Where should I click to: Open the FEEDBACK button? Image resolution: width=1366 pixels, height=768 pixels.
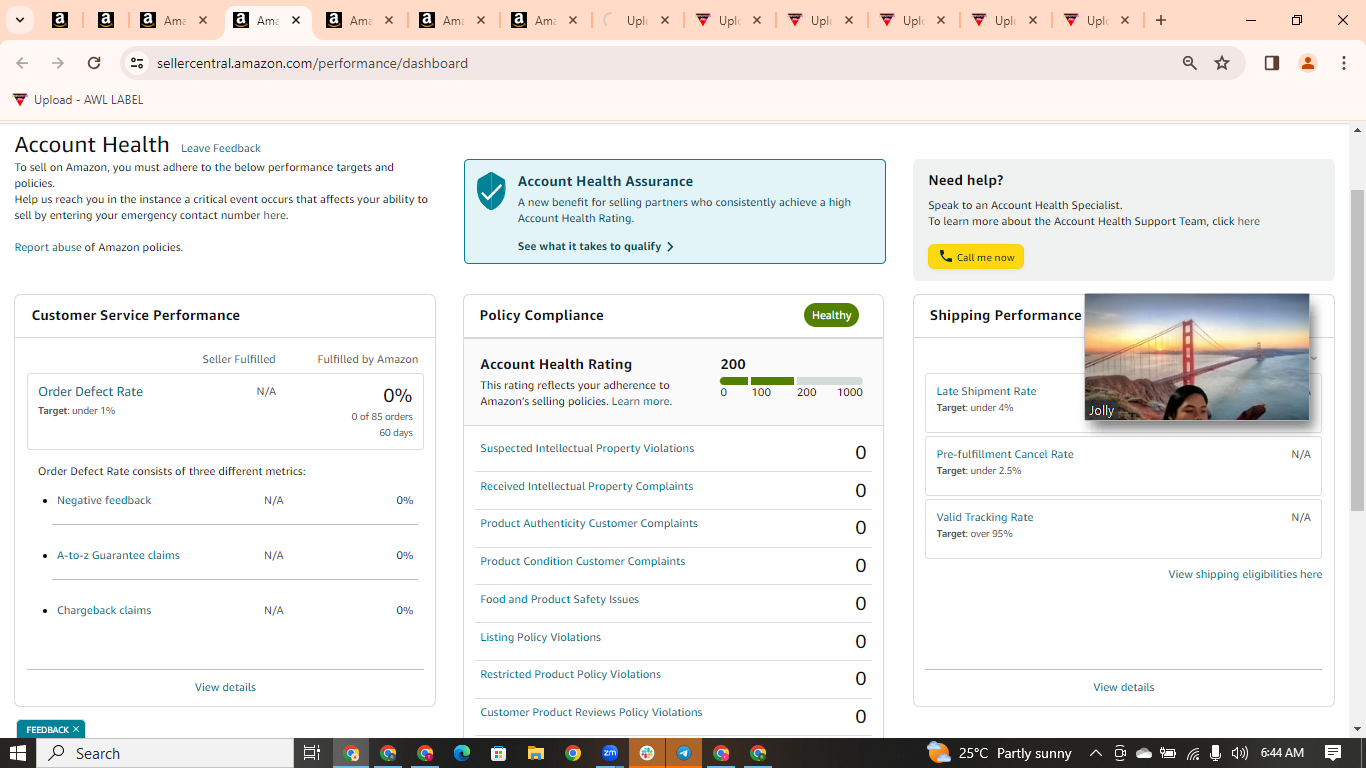(47, 730)
